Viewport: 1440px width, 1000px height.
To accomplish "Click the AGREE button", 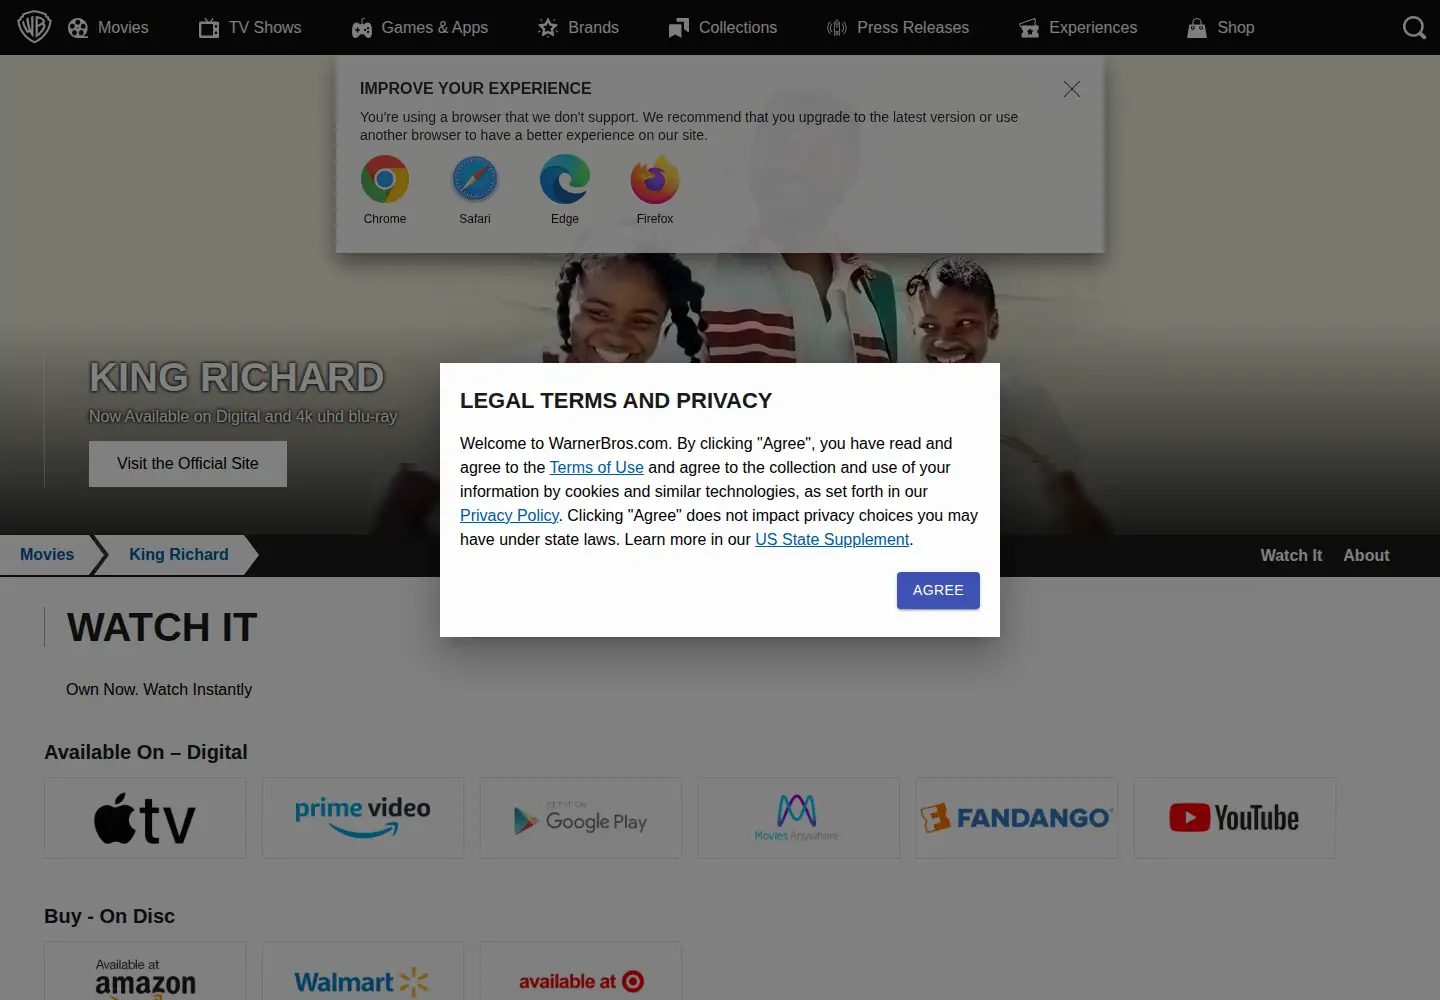I will [x=938, y=590].
